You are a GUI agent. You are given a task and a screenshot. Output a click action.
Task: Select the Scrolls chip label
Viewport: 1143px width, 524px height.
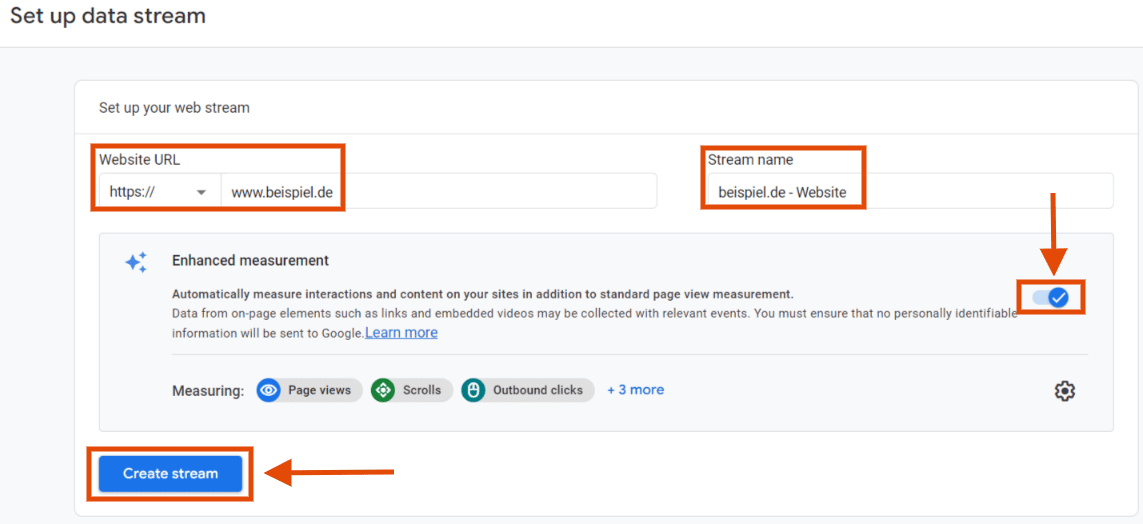422,390
